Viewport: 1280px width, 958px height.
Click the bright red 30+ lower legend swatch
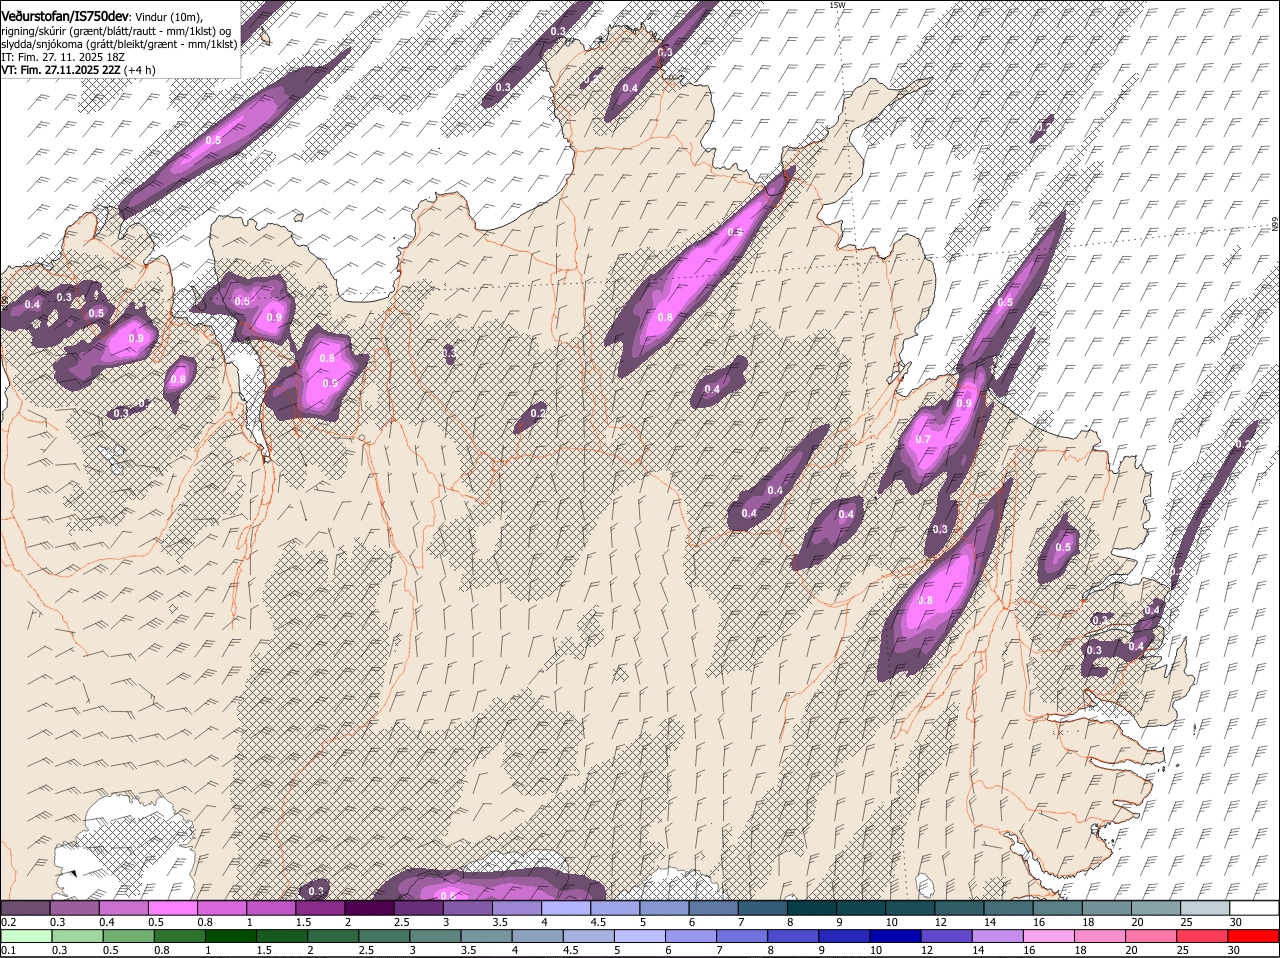click(1254, 936)
